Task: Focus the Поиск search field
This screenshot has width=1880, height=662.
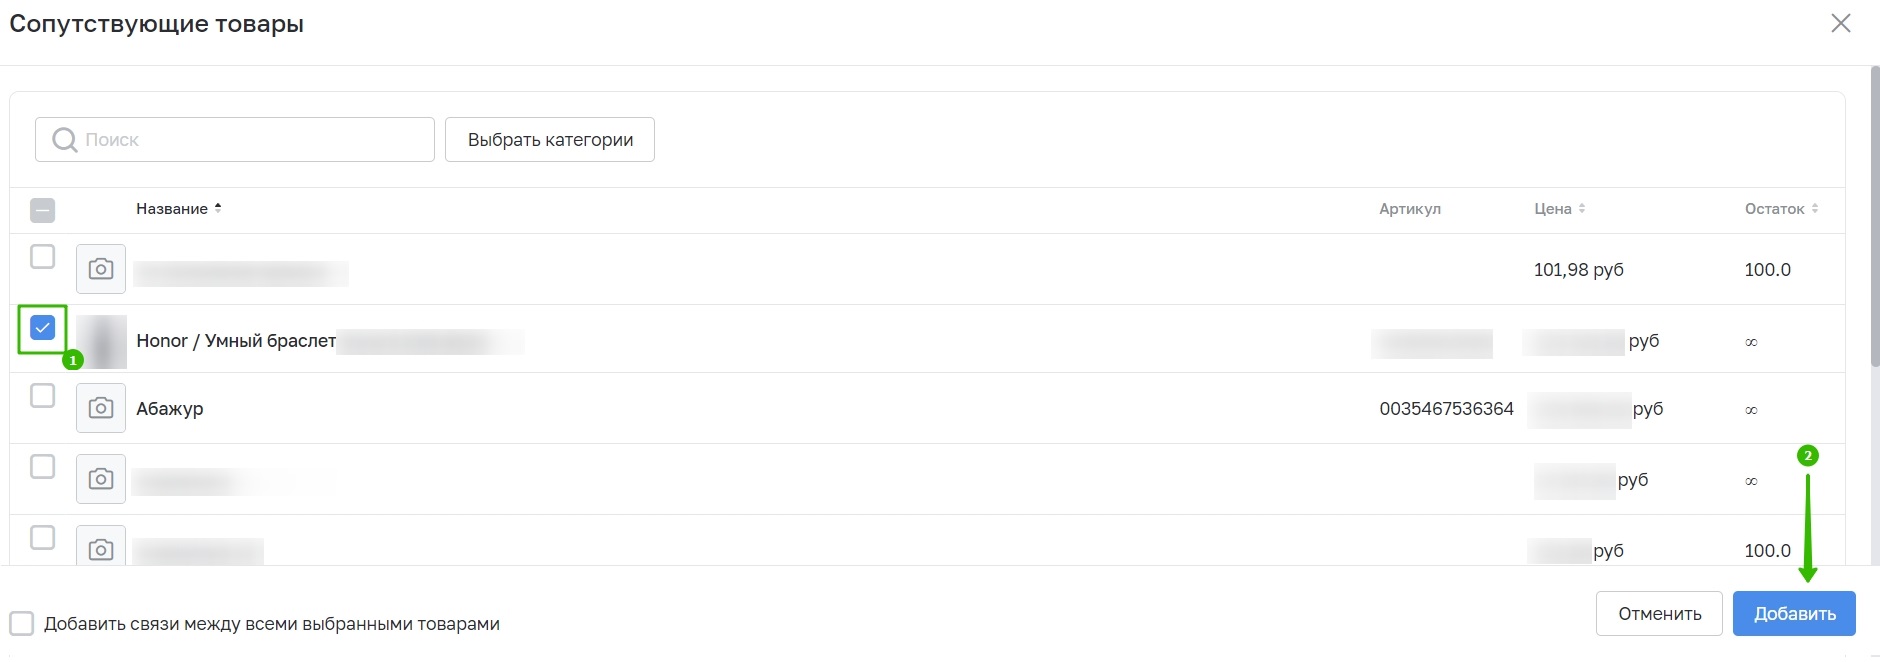Action: coord(235,140)
